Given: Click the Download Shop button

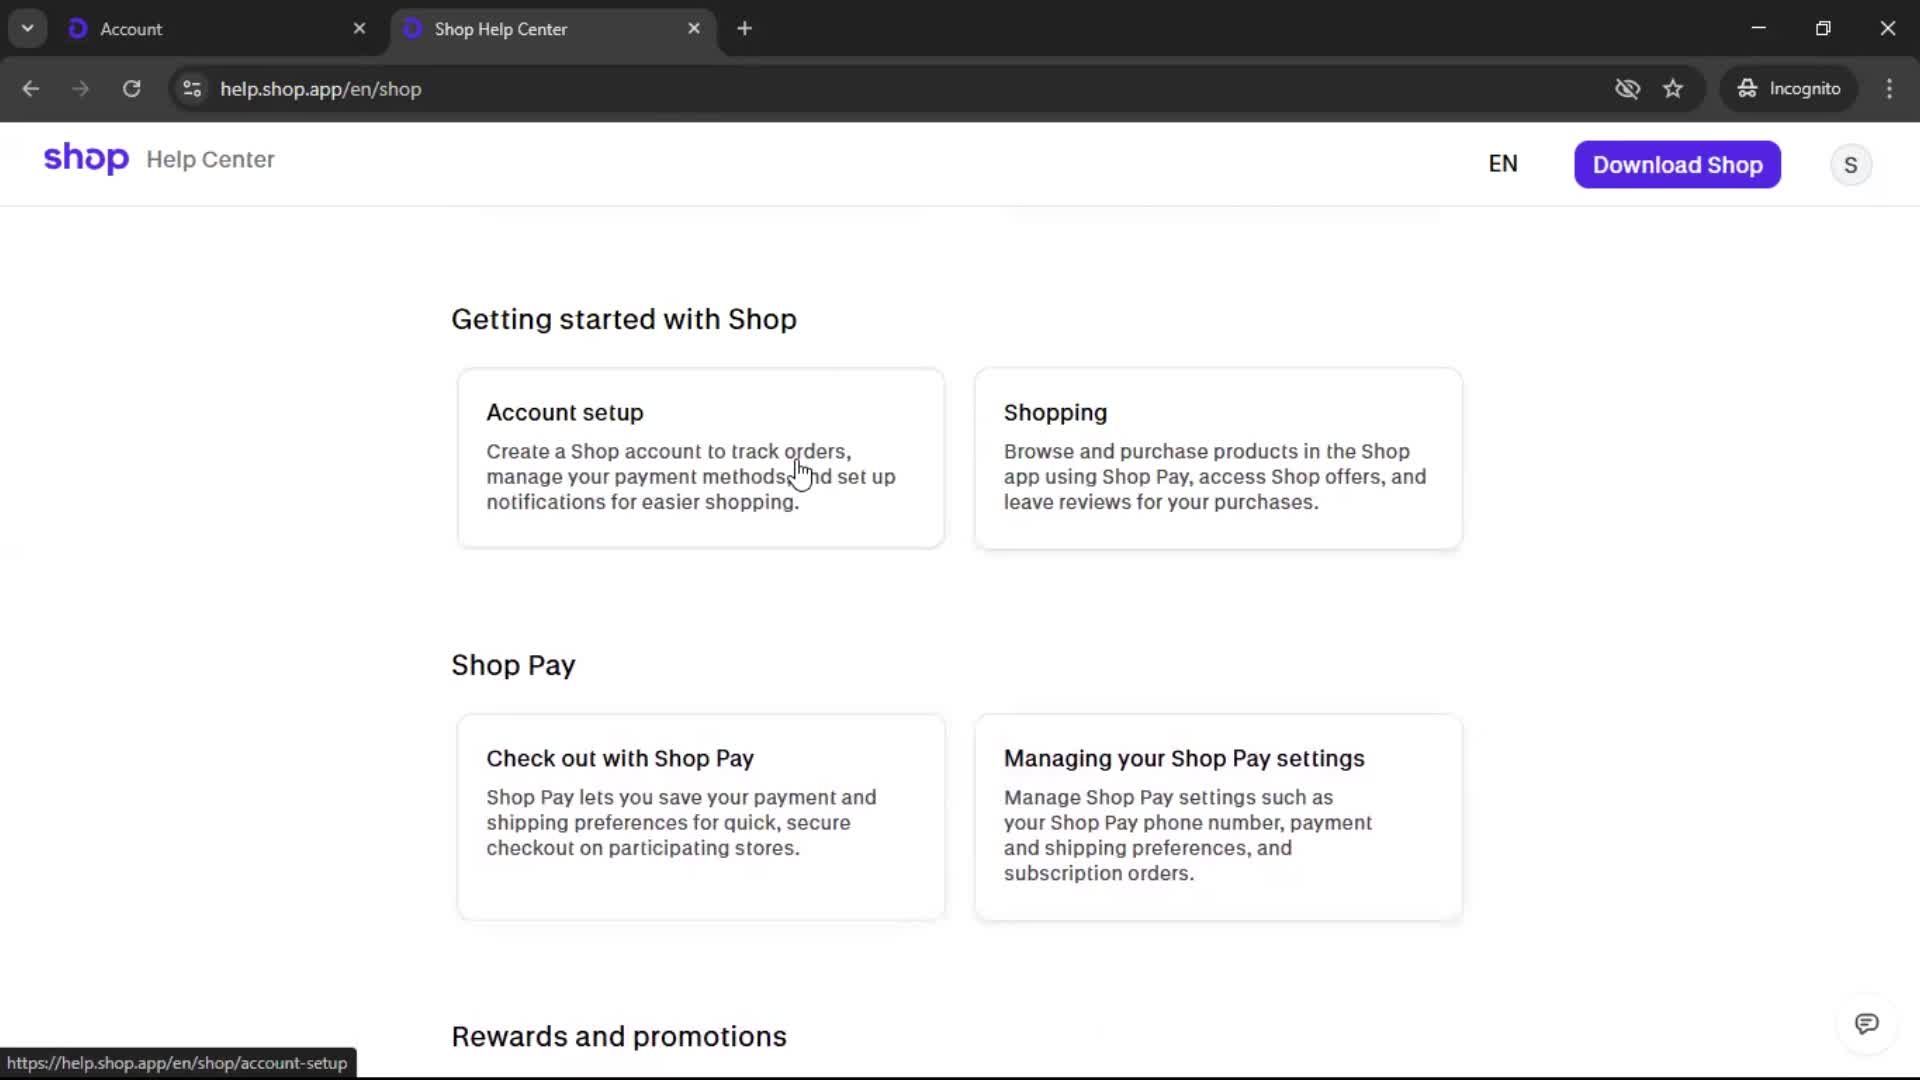Looking at the screenshot, I should click(1677, 165).
